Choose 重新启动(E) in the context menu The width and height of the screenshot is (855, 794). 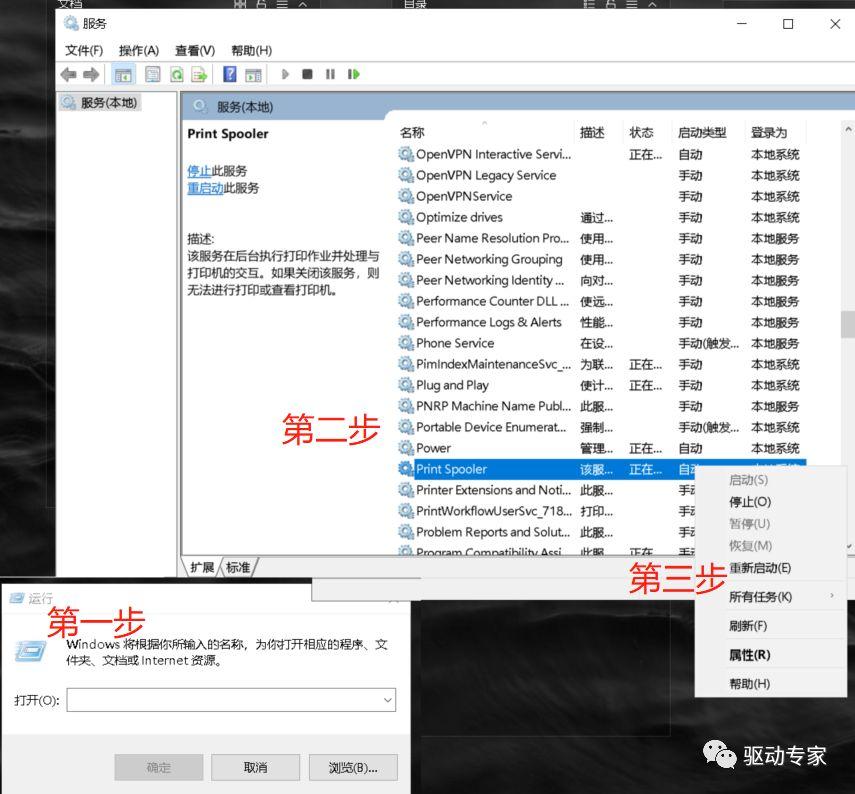[x=760, y=568]
